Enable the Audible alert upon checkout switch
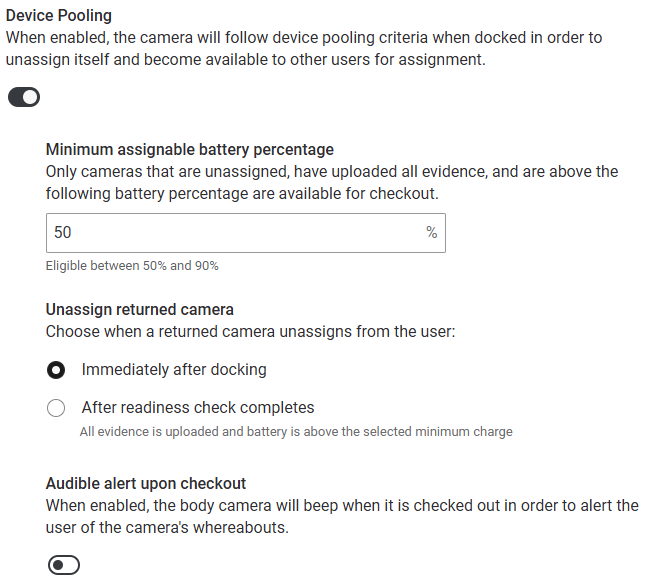The width and height of the screenshot is (656, 583). coord(64,565)
